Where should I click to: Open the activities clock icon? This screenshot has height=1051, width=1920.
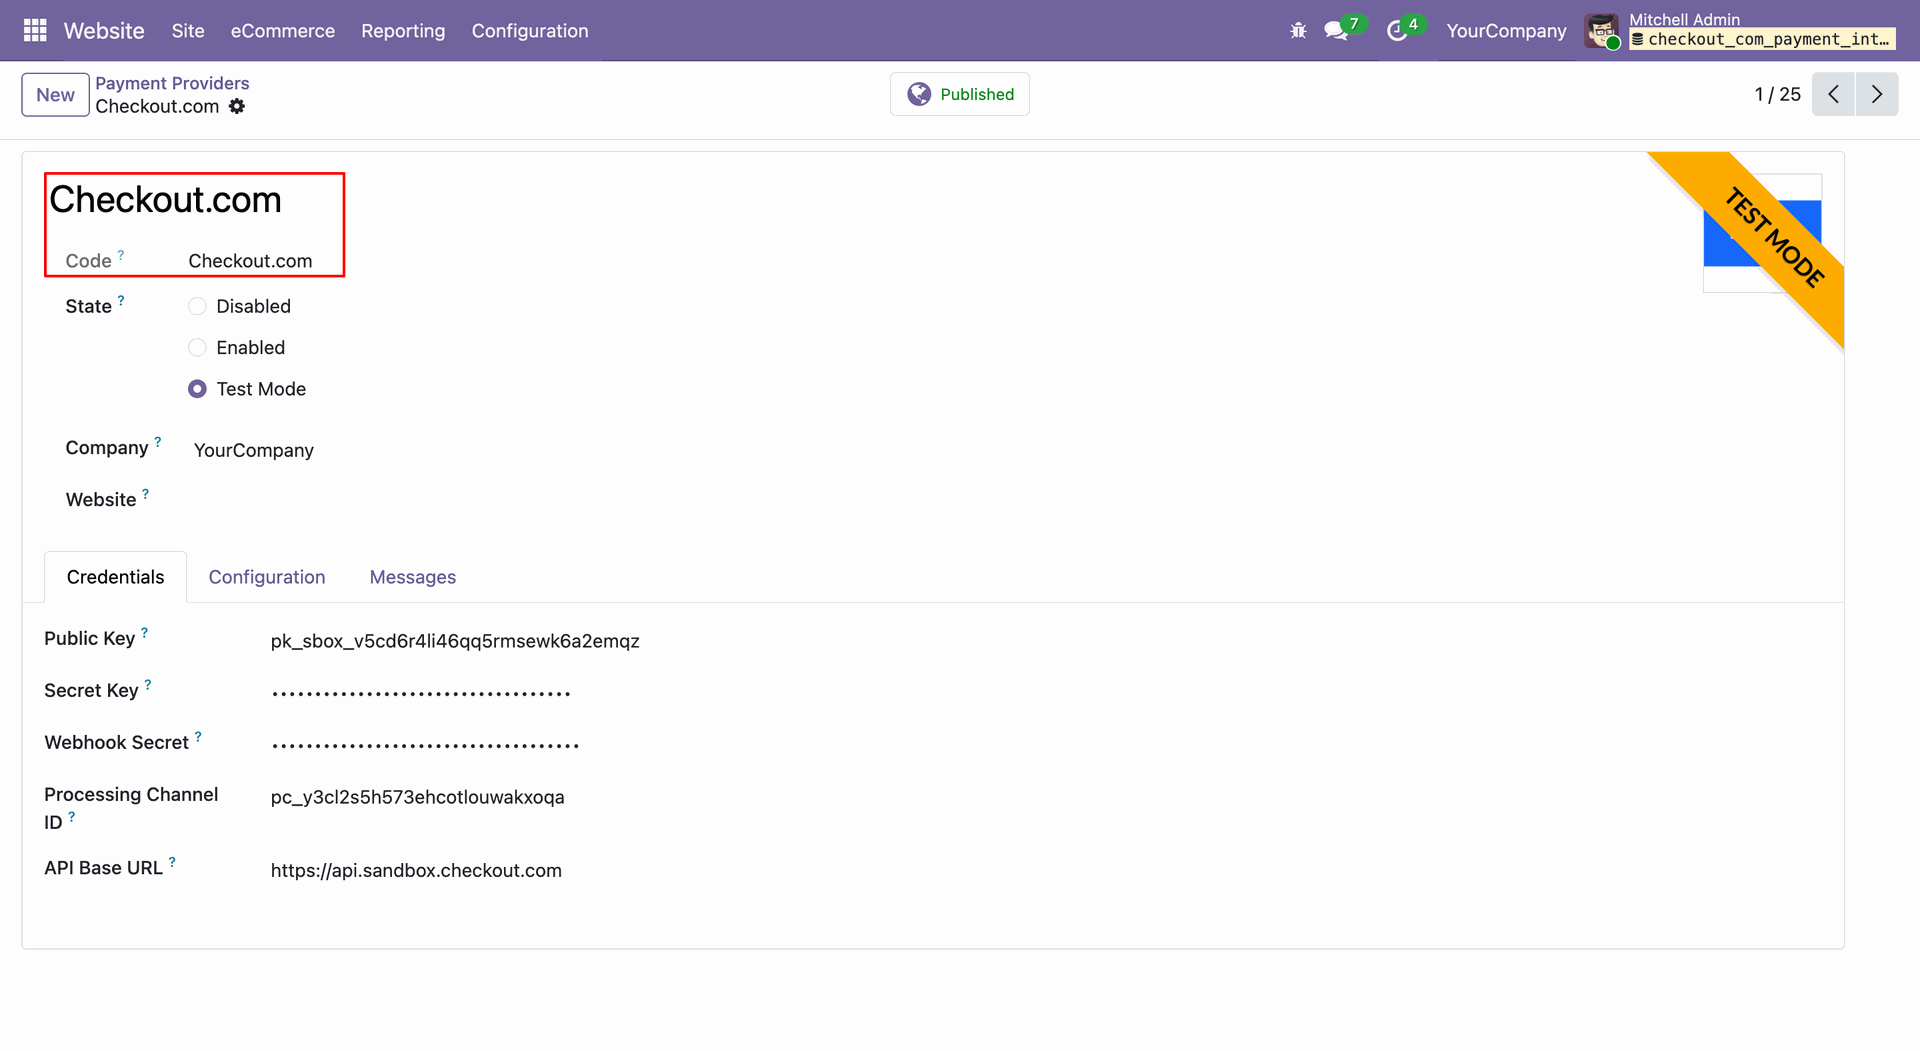tap(1397, 31)
